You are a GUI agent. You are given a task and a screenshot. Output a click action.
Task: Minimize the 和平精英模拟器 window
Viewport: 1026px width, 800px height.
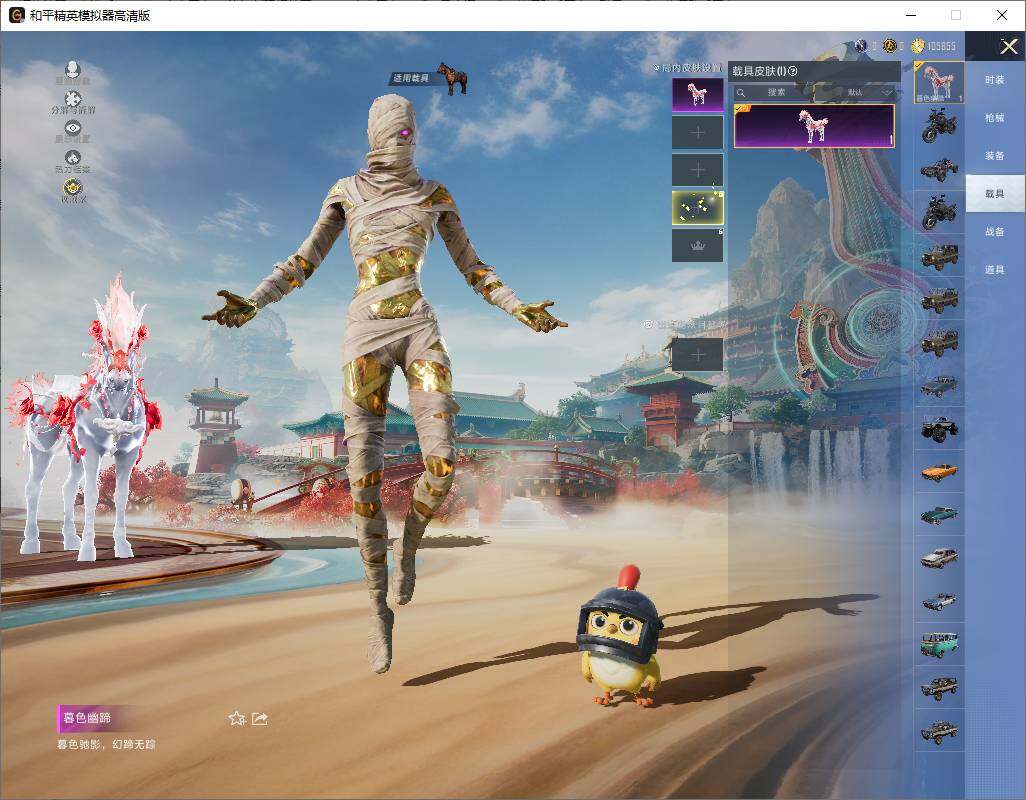tap(911, 15)
